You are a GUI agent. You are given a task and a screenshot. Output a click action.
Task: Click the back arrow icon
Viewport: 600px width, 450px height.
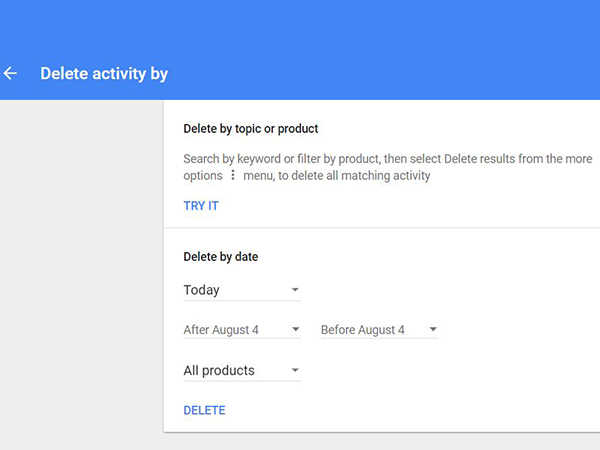(11, 74)
